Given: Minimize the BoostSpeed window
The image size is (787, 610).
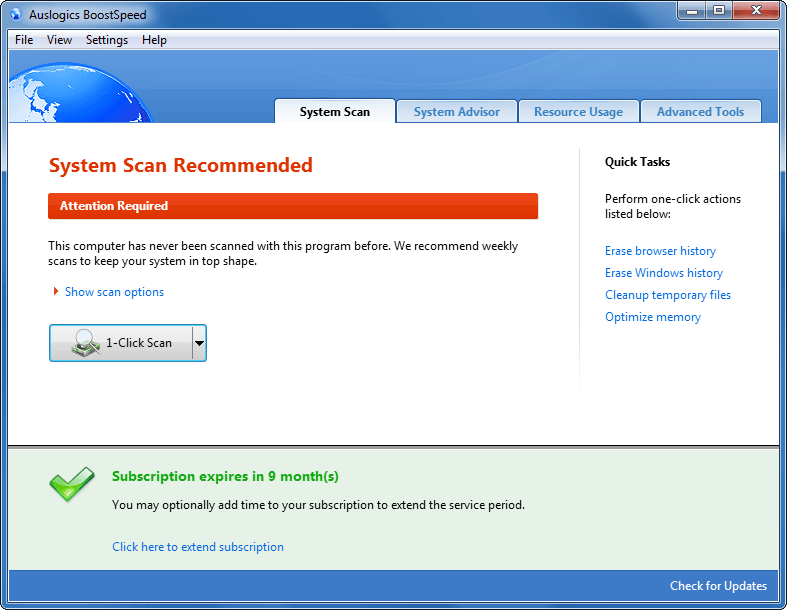Looking at the screenshot, I should (x=692, y=11).
